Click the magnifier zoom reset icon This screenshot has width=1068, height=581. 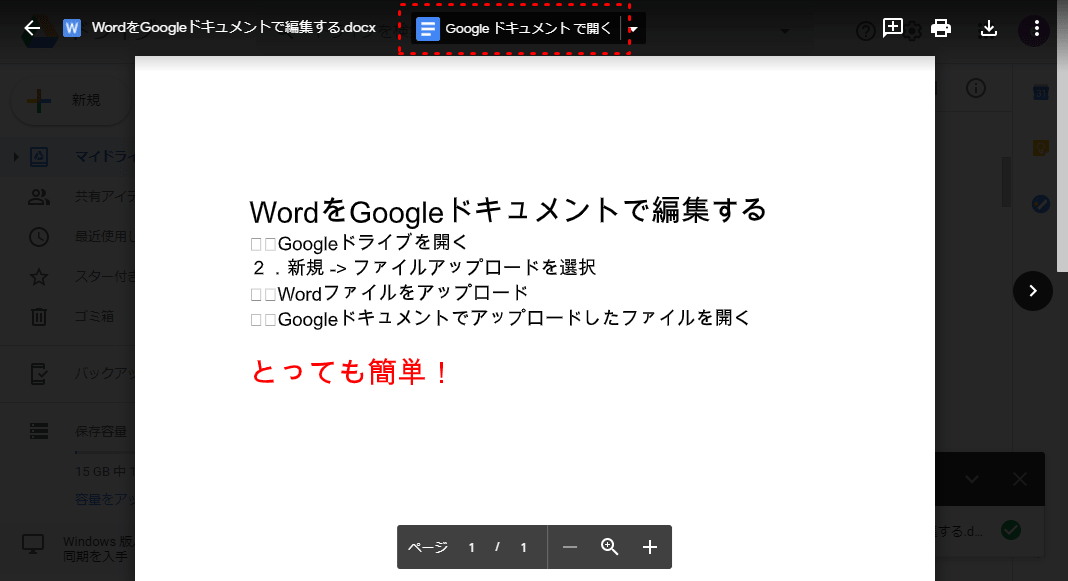(610, 547)
